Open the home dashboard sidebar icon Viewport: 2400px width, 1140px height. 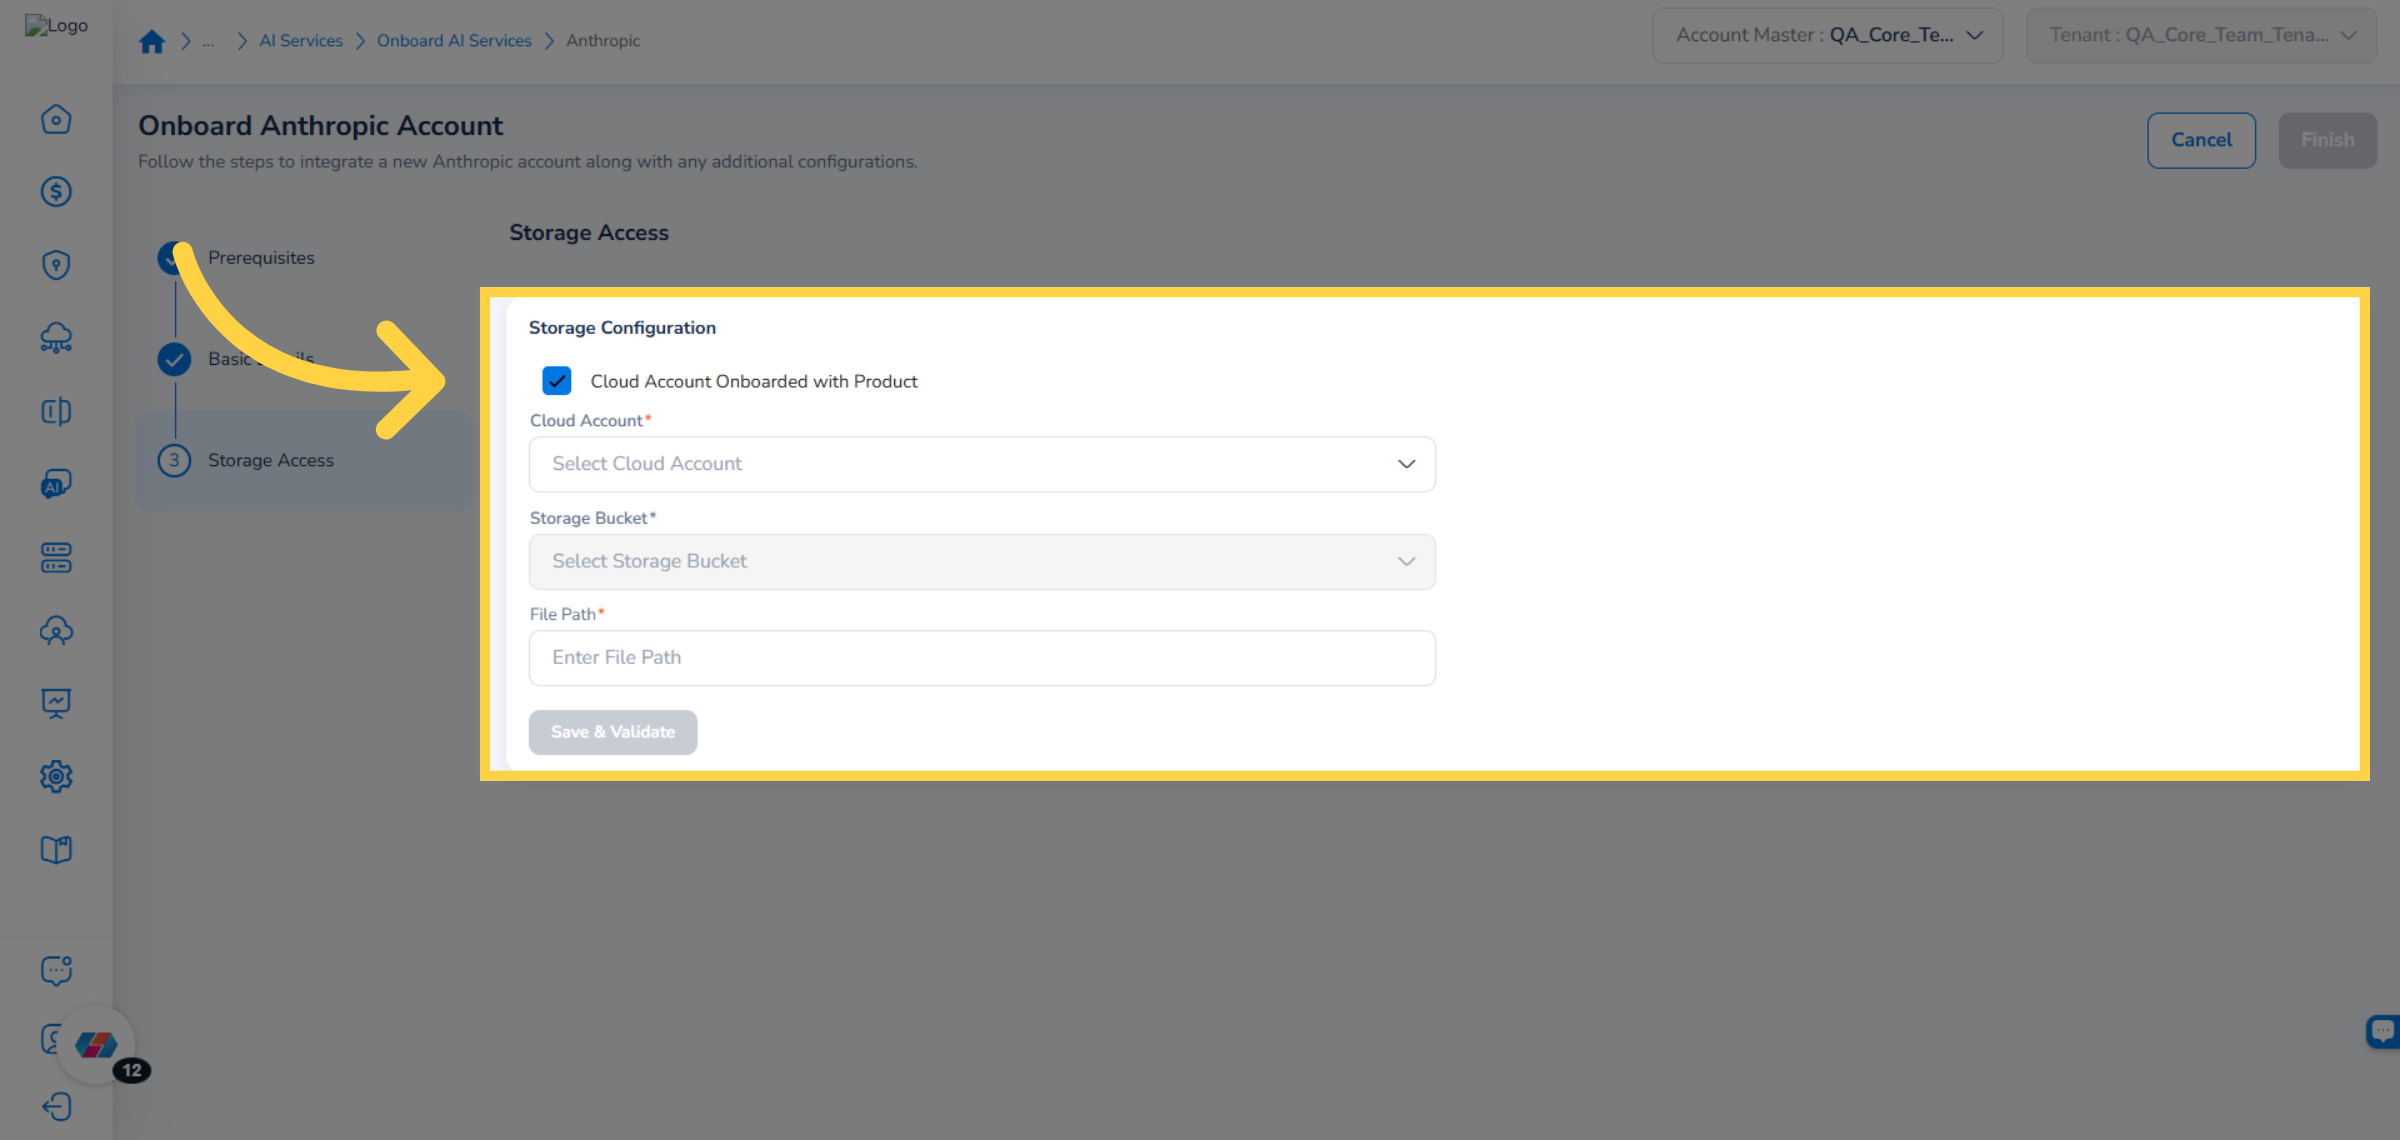tap(56, 118)
